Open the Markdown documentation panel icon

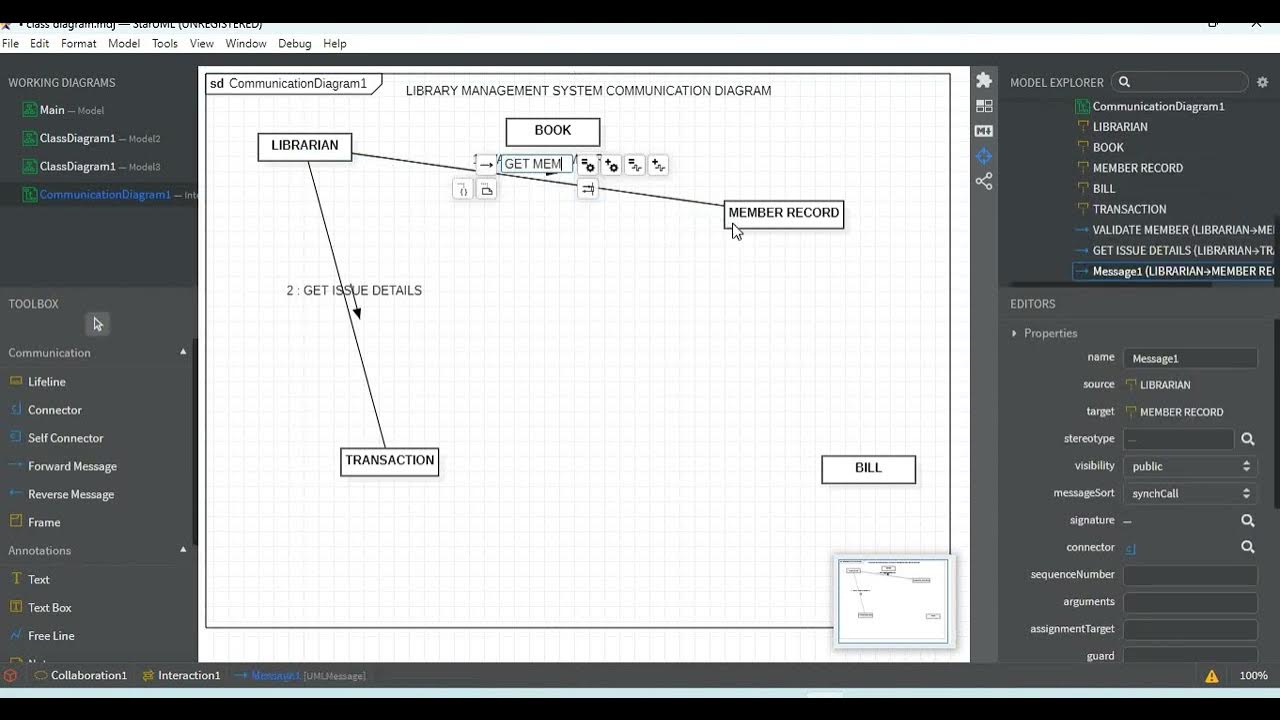(984, 131)
